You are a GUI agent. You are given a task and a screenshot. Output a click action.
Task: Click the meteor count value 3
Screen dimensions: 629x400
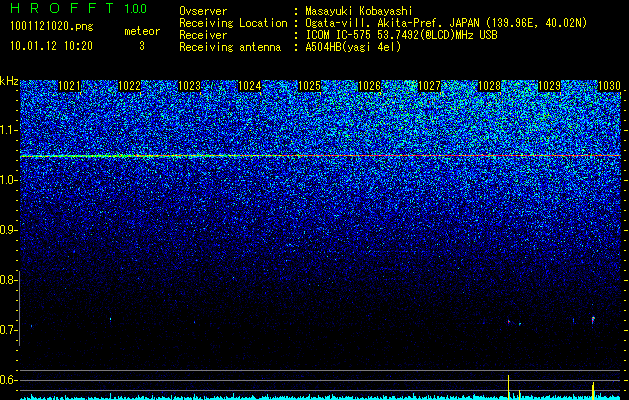[x=142, y=46]
